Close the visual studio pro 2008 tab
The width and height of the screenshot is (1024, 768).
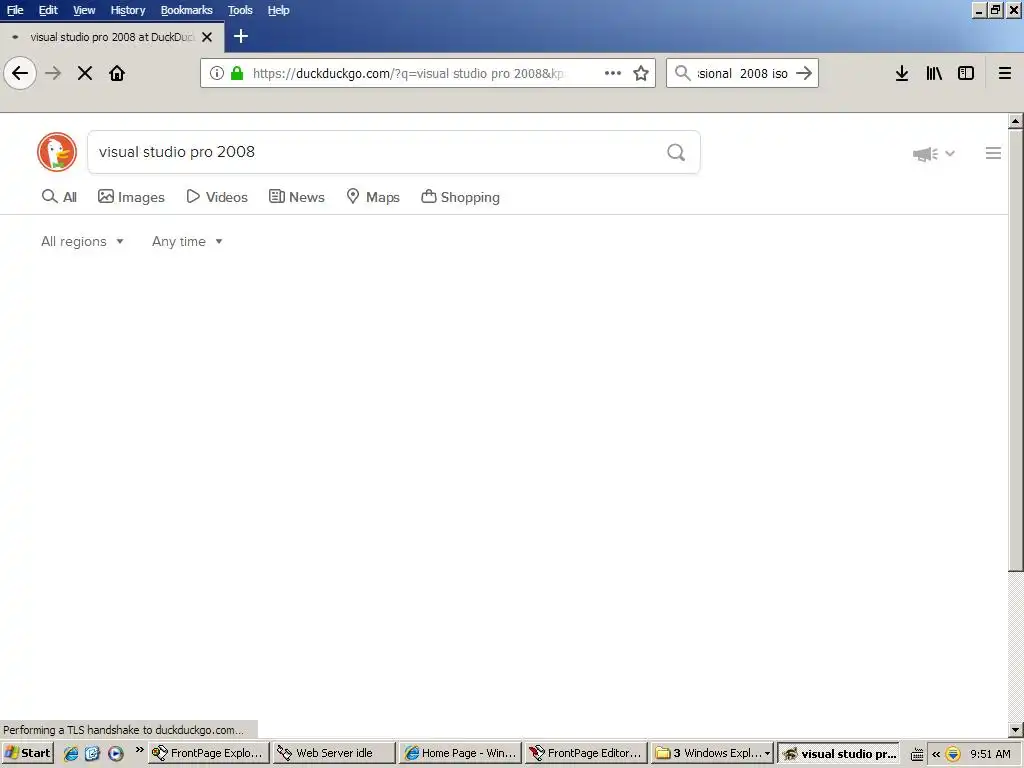point(207,37)
